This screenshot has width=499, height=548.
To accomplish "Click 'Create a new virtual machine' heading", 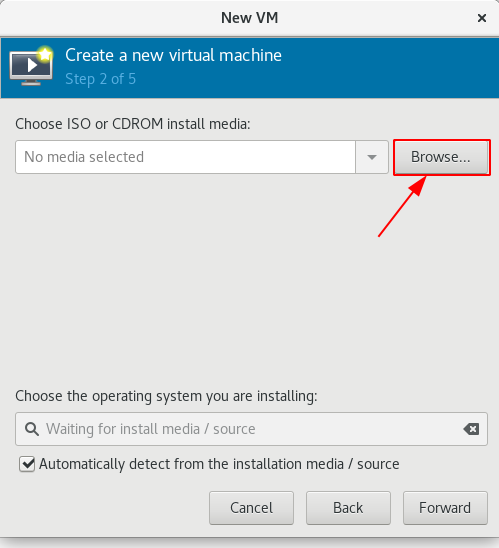I will 173,55.
